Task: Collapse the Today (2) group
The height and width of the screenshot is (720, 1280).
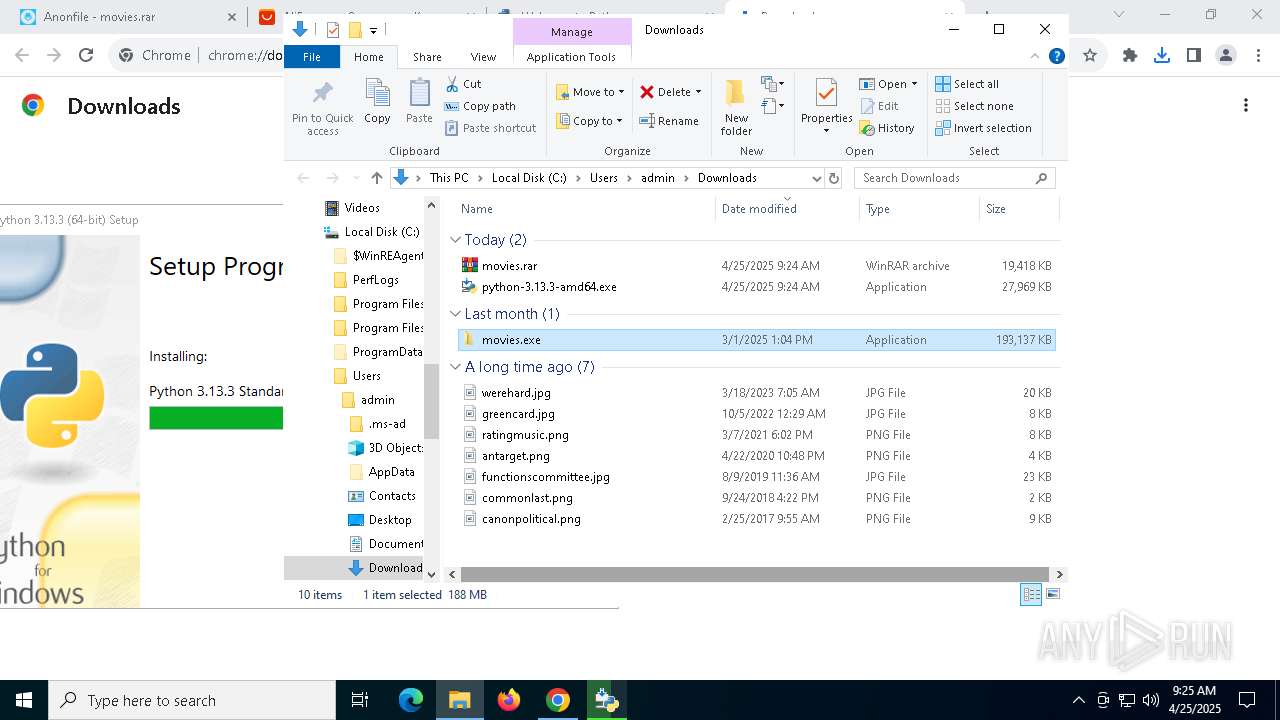Action: pos(456,240)
